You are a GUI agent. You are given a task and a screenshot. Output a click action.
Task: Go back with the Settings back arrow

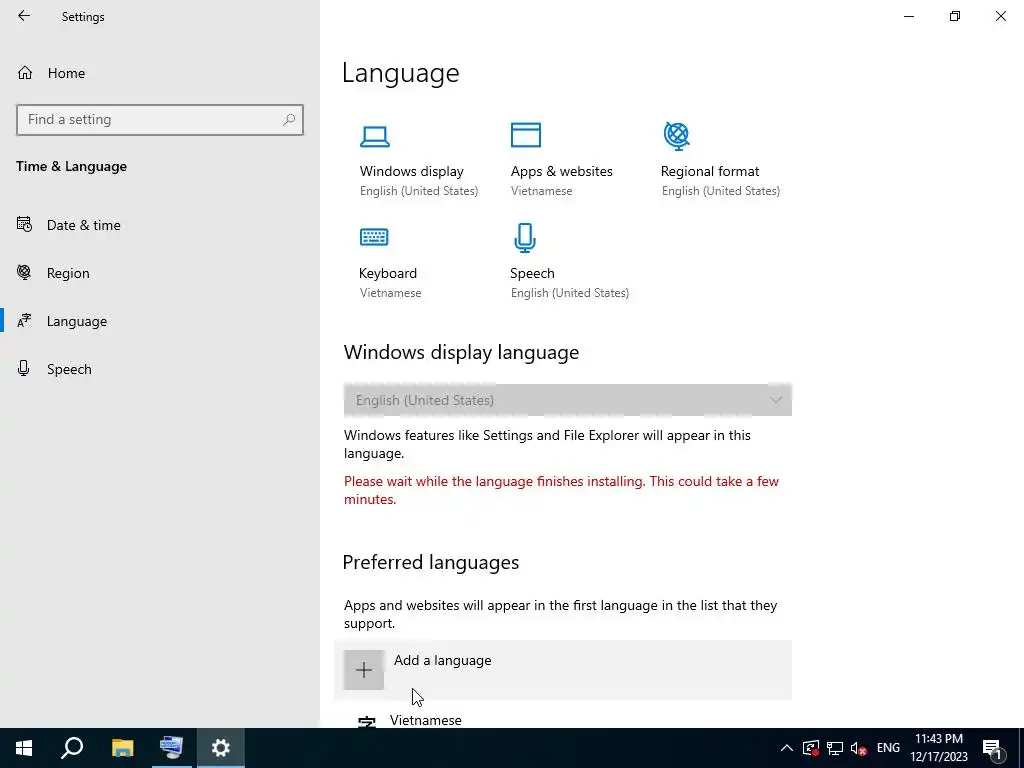(x=24, y=16)
